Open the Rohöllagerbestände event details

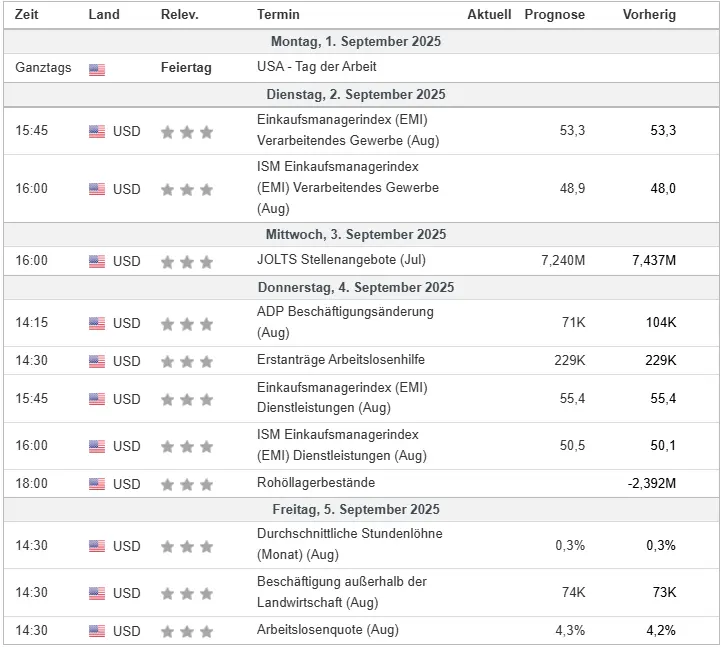point(316,483)
